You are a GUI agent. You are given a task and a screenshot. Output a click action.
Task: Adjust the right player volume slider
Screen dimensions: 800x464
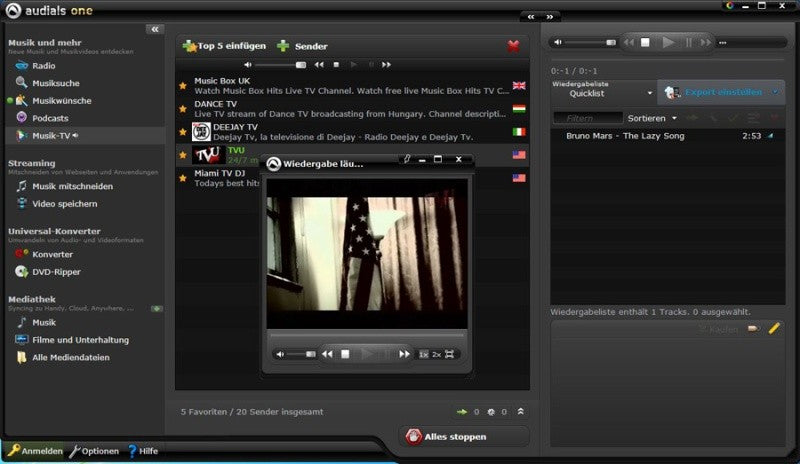point(591,42)
